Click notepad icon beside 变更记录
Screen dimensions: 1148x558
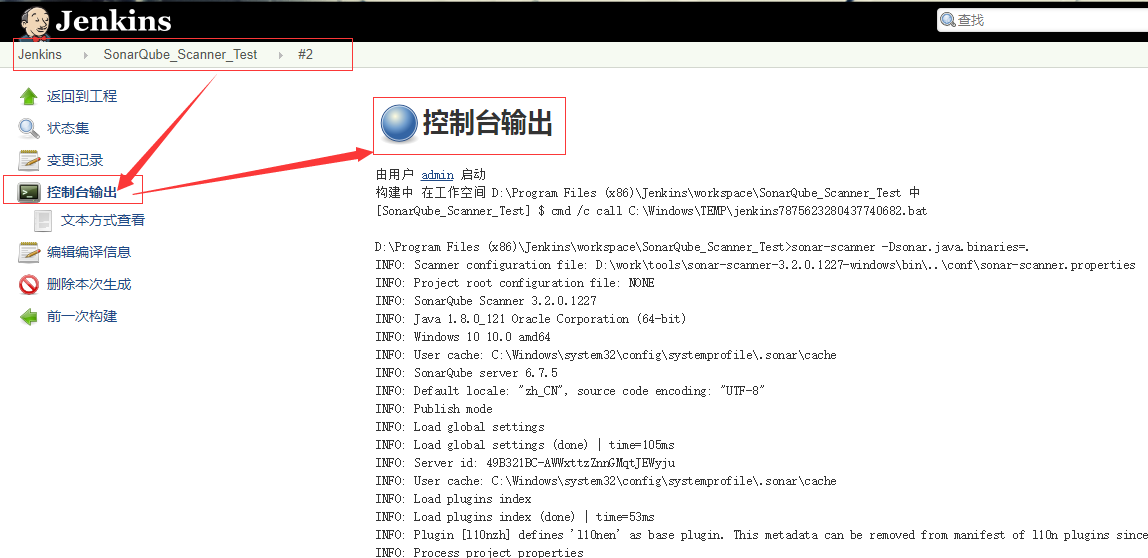29,160
